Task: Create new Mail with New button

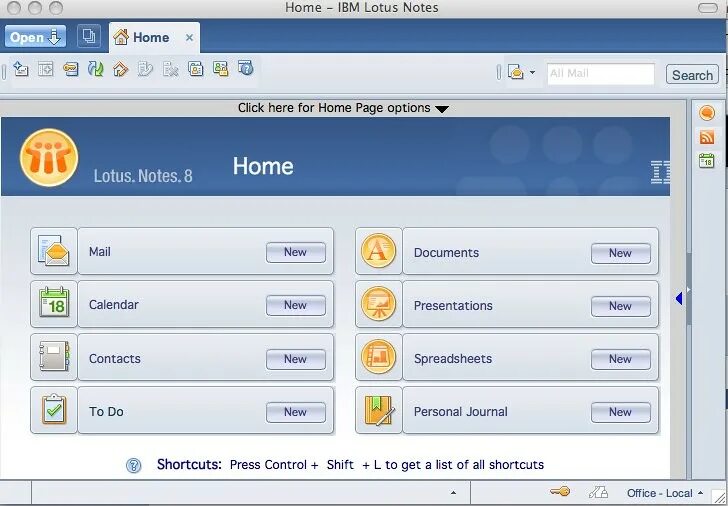Action: 296,252
